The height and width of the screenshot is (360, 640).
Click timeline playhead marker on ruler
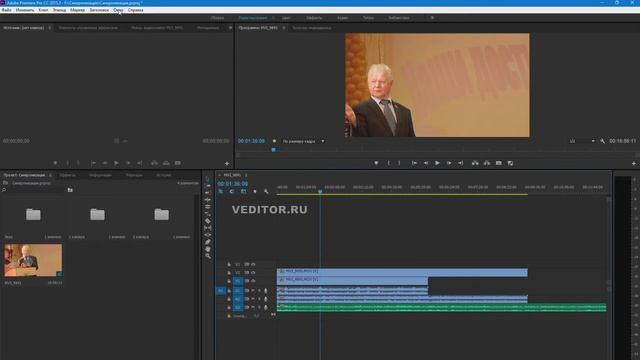tap(320, 191)
